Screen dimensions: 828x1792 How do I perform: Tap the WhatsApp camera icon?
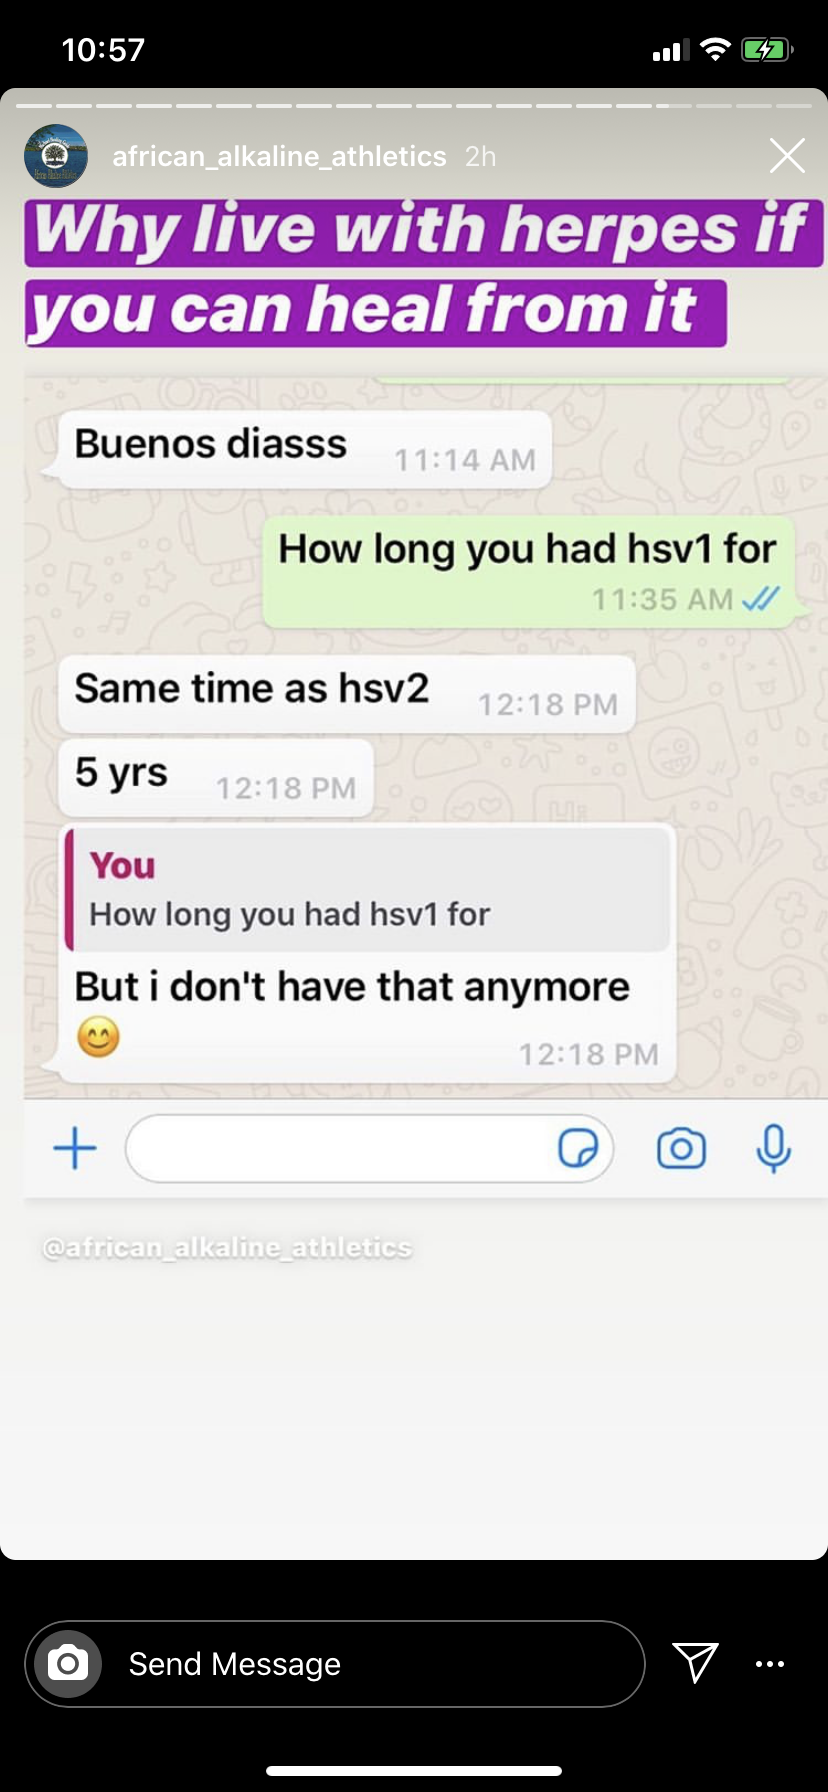pyautogui.click(x=681, y=1148)
